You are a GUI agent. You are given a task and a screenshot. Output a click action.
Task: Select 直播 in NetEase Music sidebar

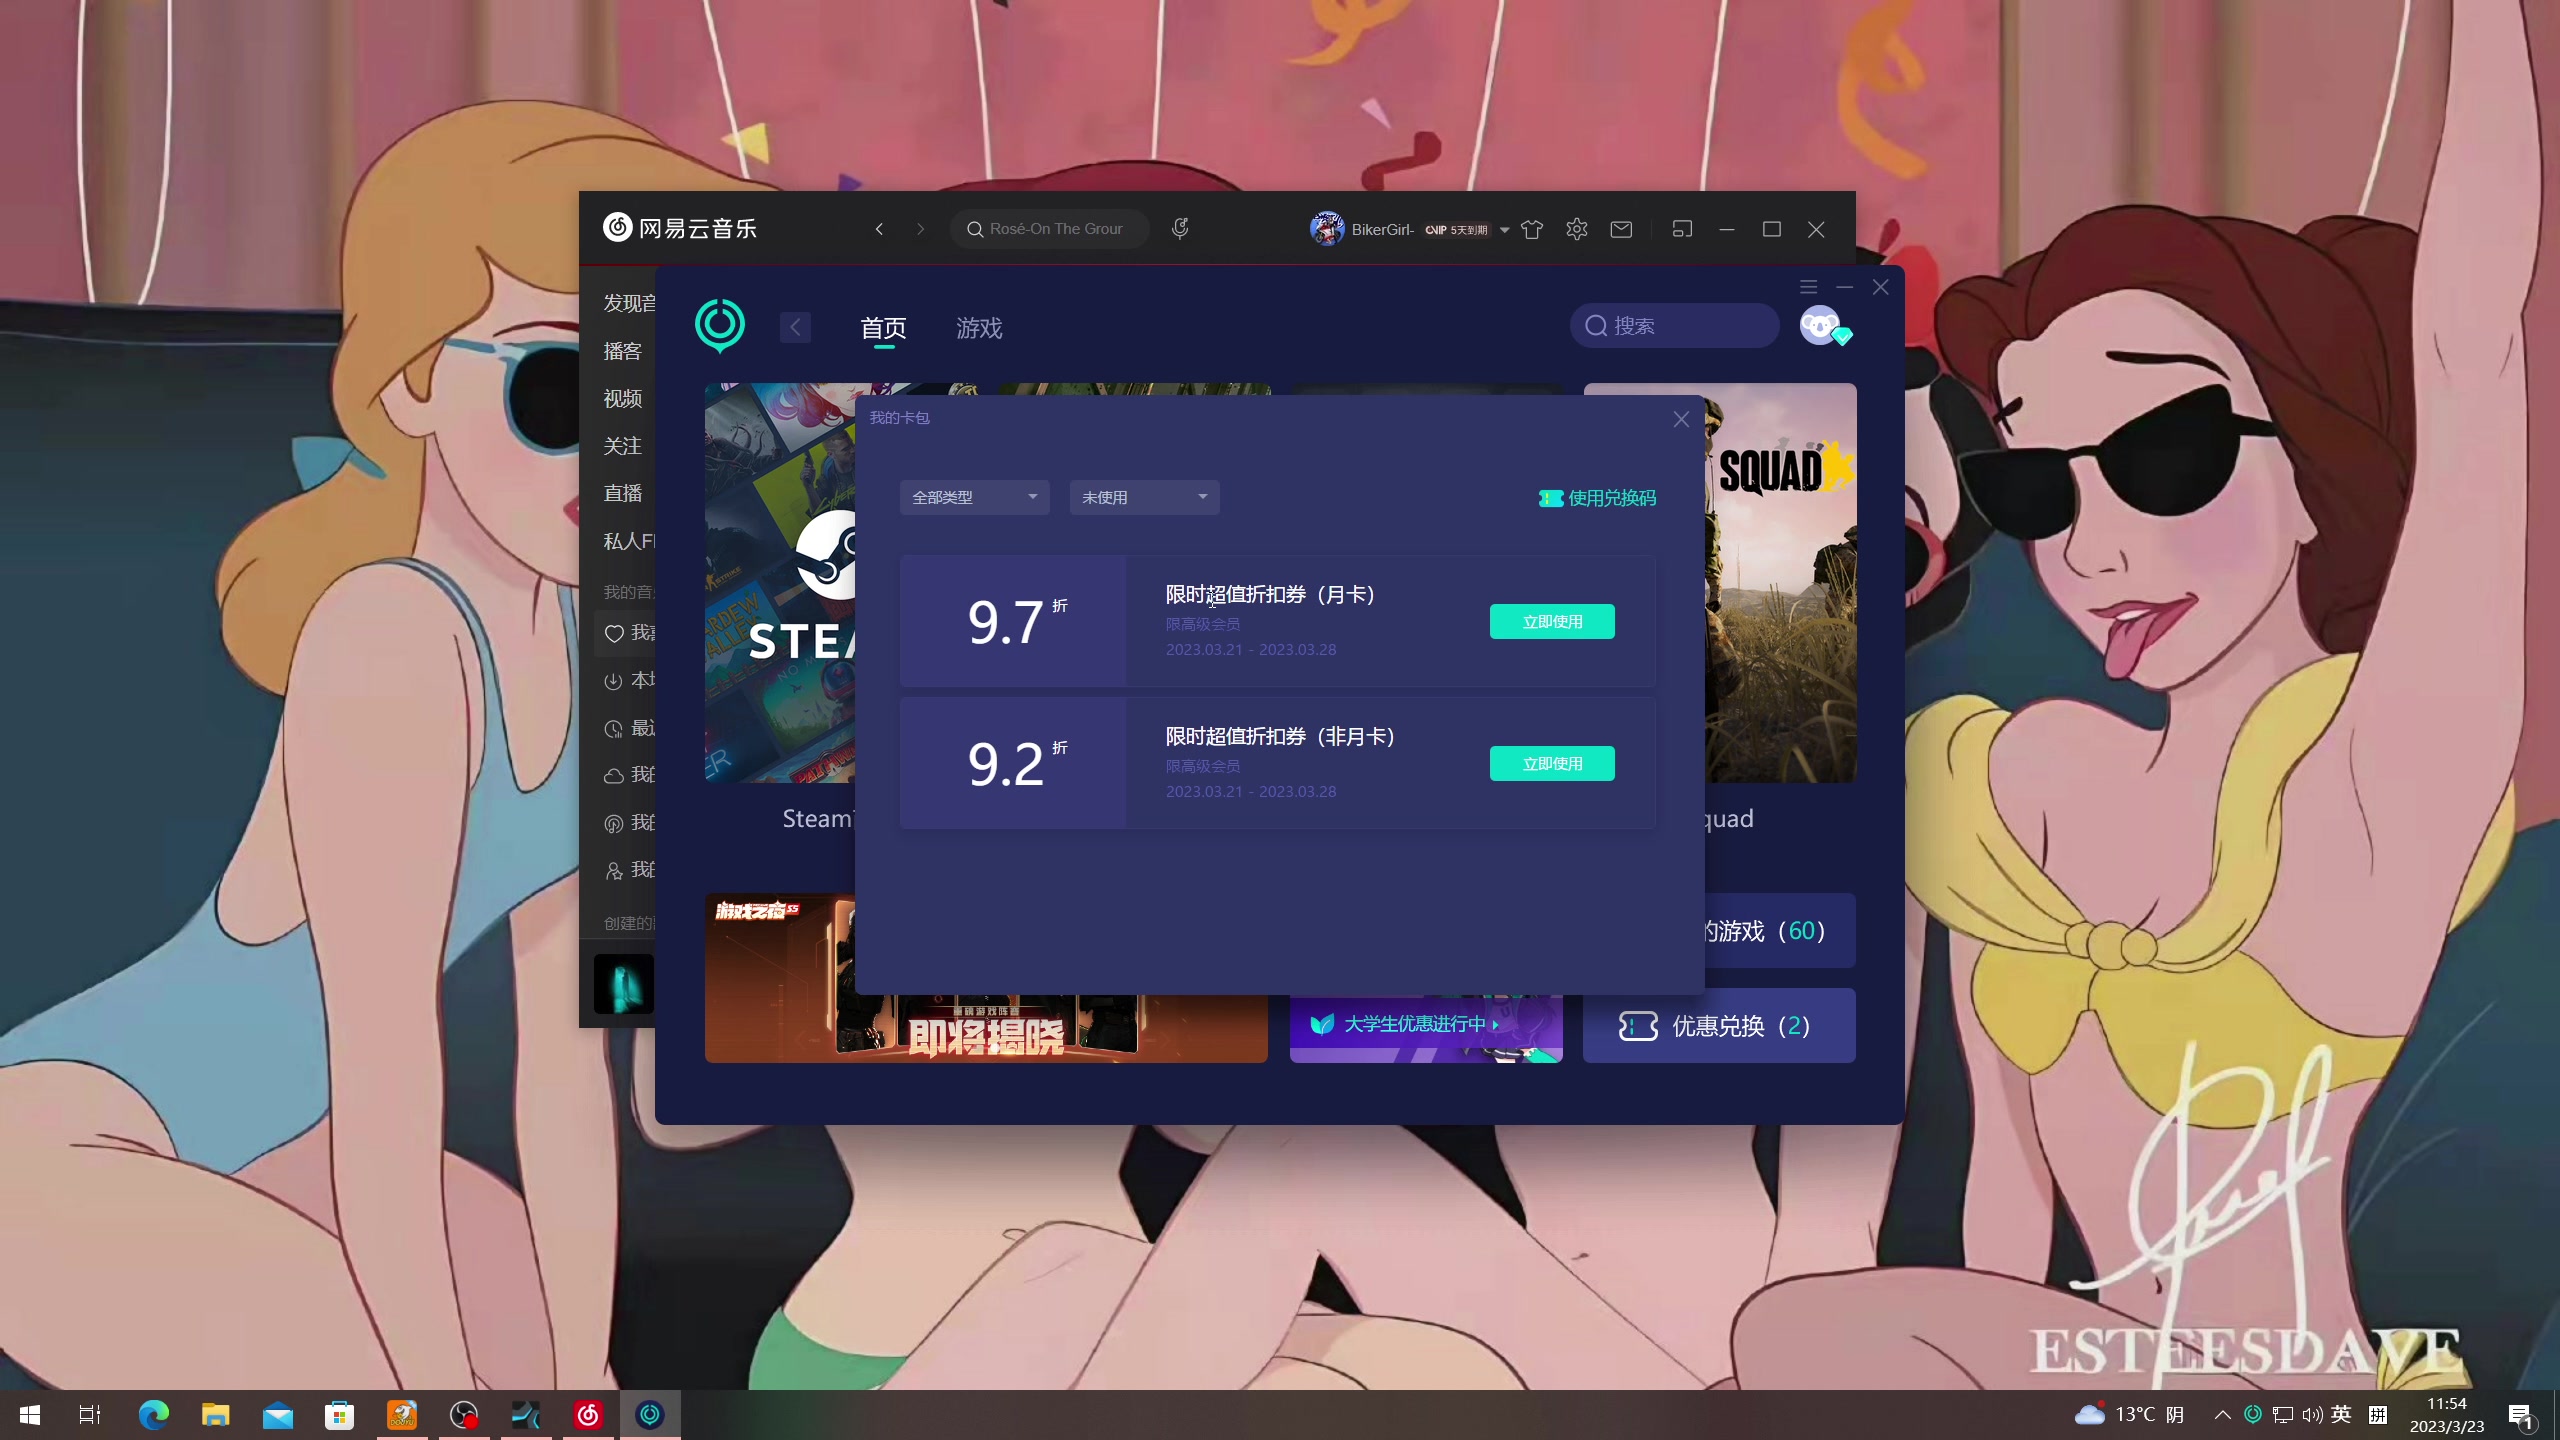point(622,493)
